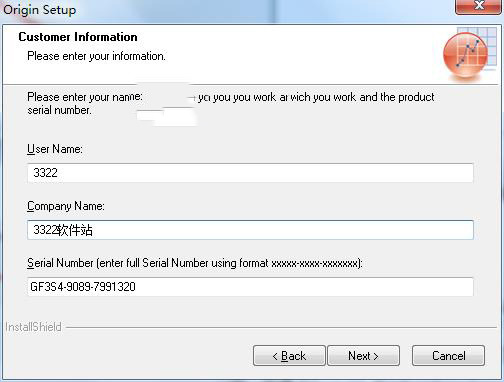Screen dimensions: 504x382
Task: Go back with the Back button
Action: (289, 356)
